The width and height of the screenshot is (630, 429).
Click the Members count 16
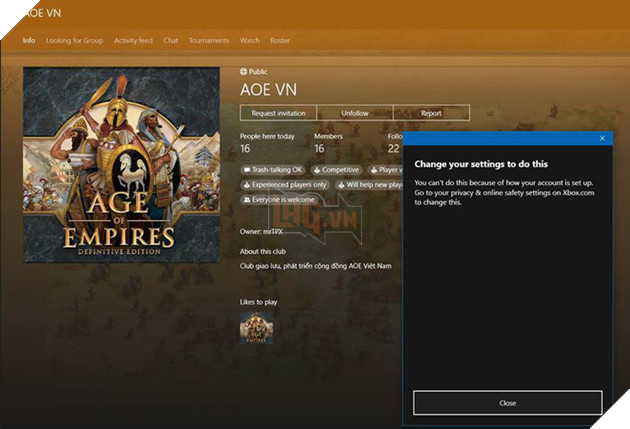point(319,149)
